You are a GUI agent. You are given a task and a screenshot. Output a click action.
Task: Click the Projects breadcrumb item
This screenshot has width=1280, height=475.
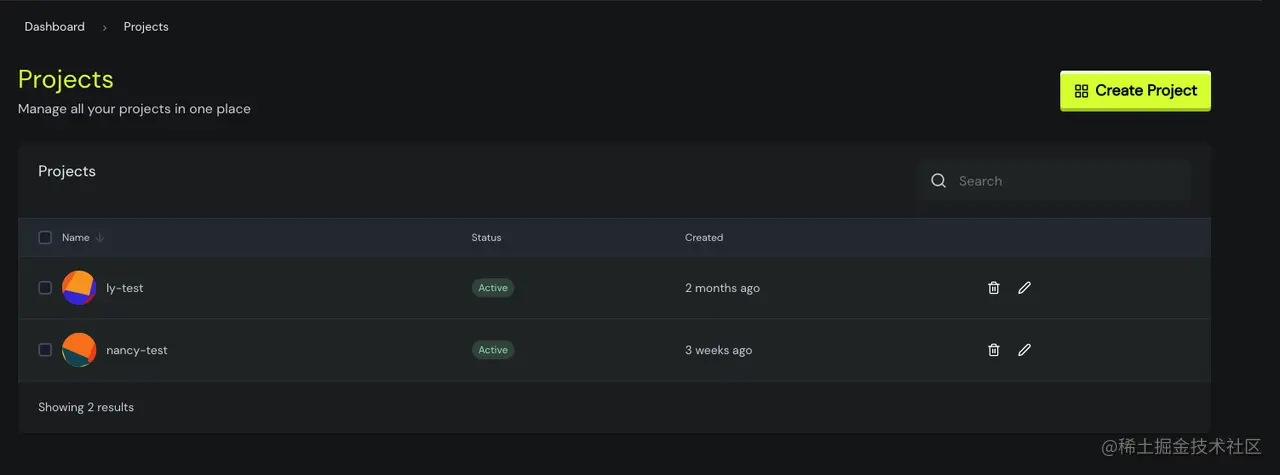click(146, 27)
